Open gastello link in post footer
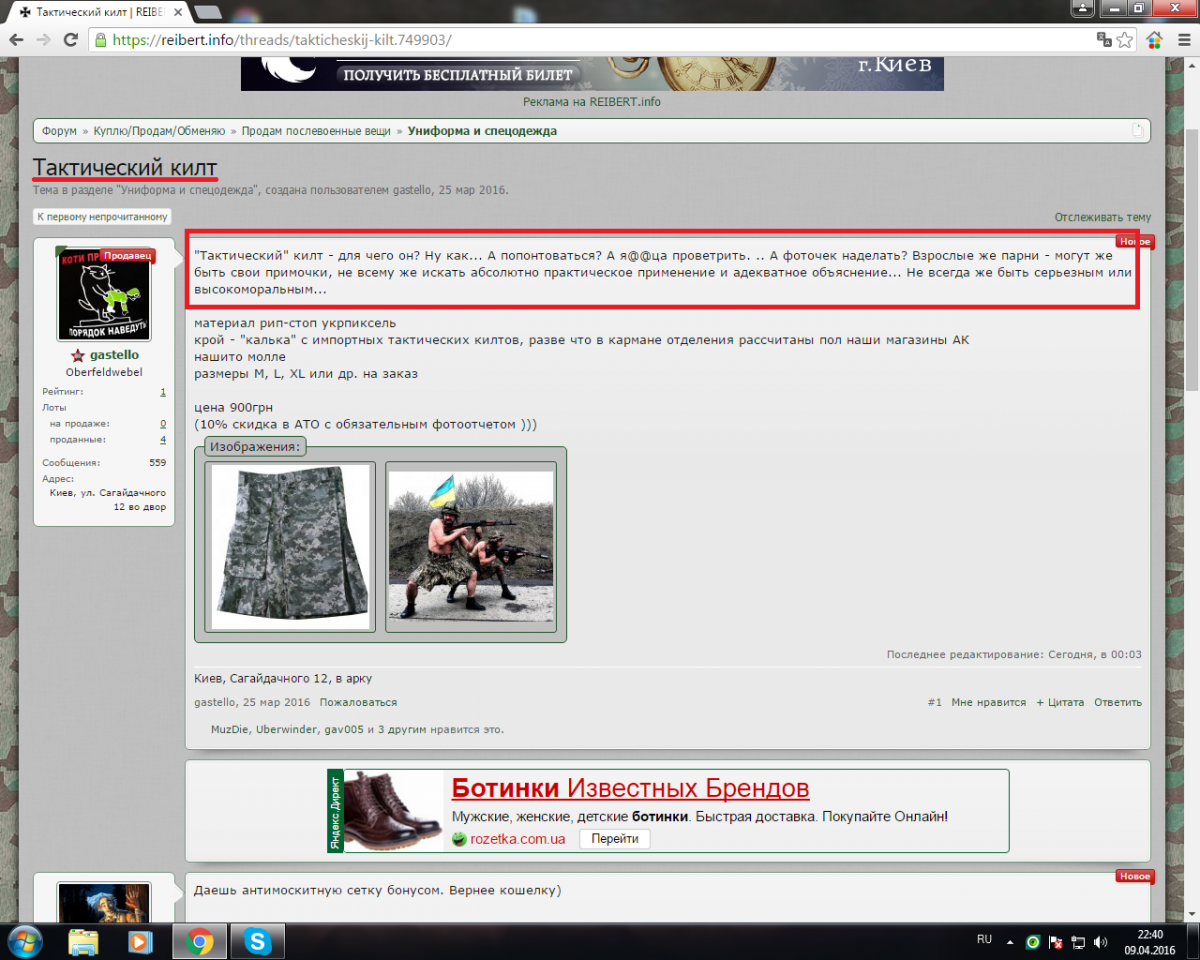 tap(215, 703)
